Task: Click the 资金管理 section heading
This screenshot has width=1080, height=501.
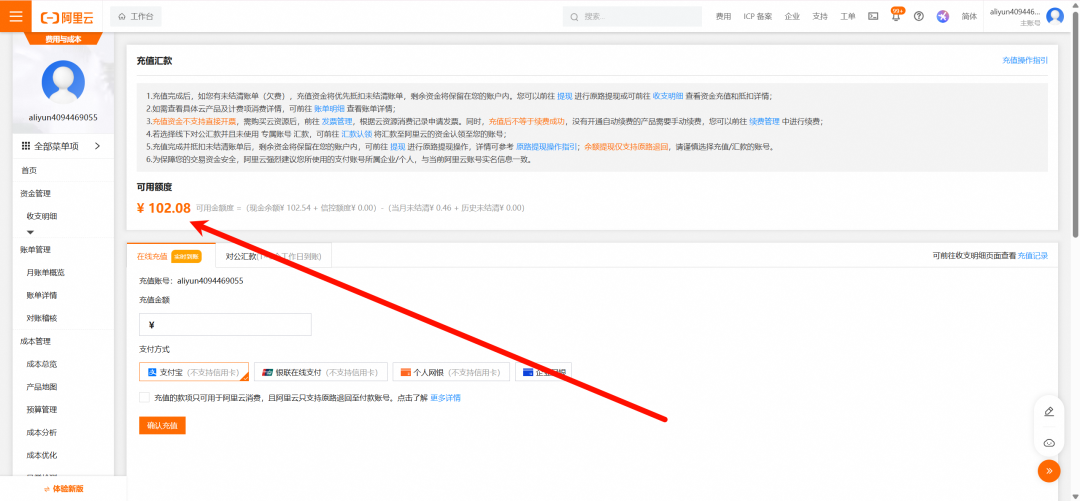Action: click(x=35, y=194)
